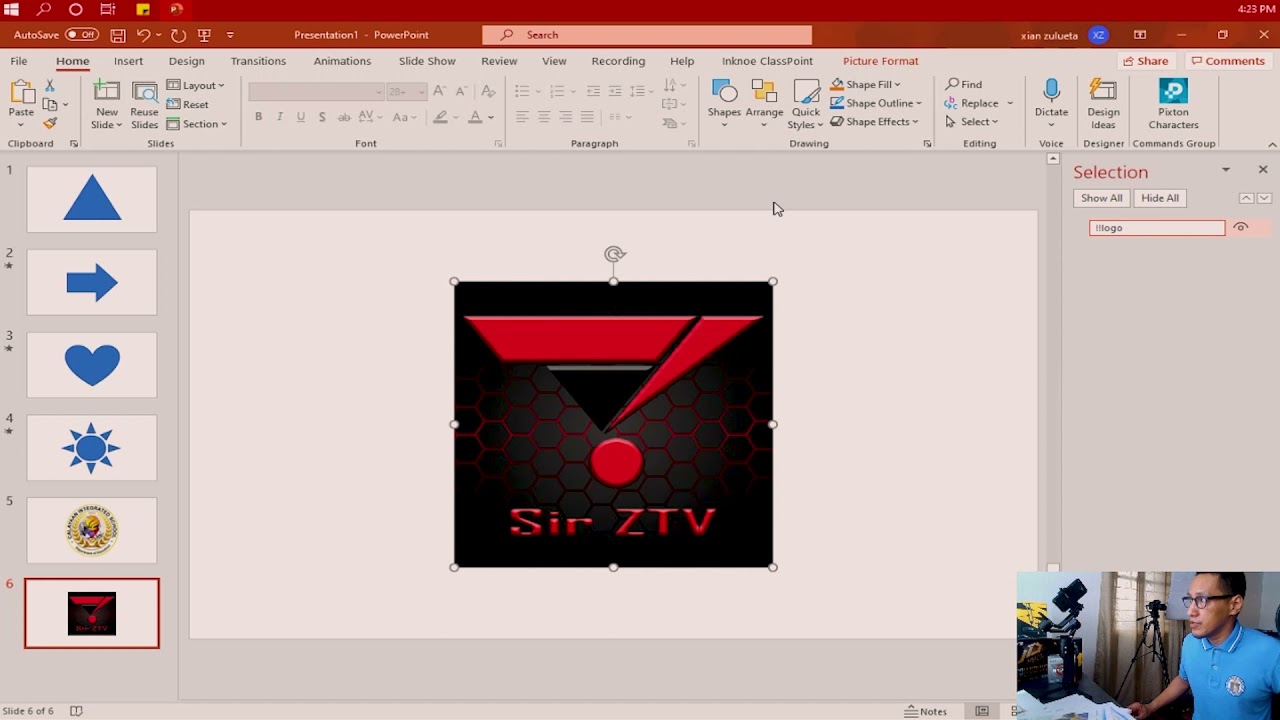This screenshot has height=720, width=1280.
Task: Open Cortana circle icon
Action: 76,9
